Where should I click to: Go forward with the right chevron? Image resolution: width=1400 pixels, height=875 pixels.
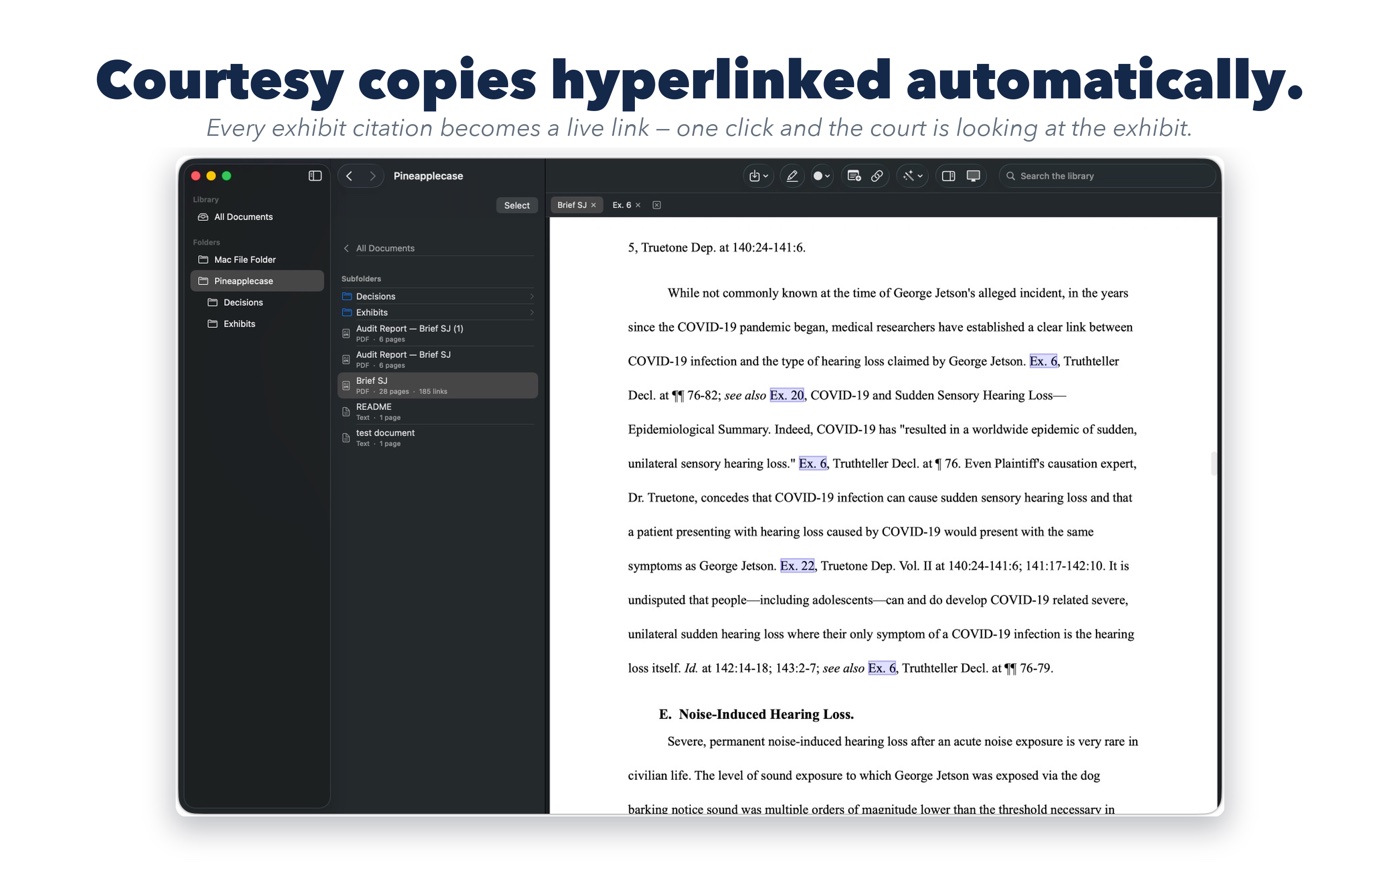click(x=372, y=176)
